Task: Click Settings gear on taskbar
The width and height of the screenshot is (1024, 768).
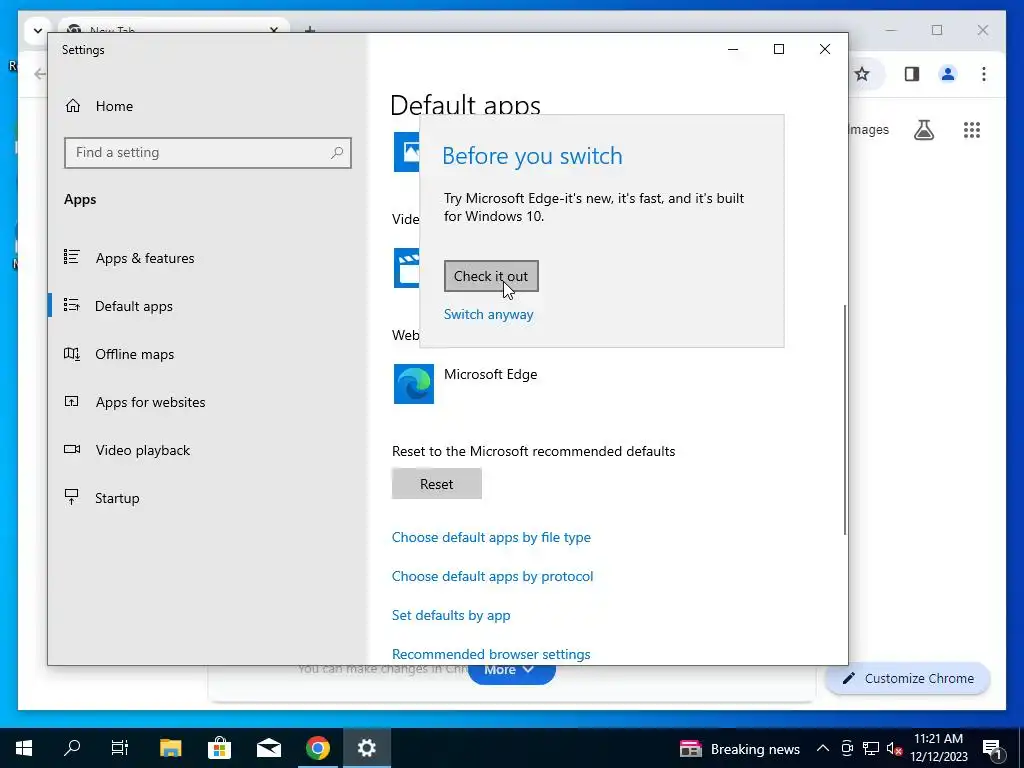Action: [x=366, y=748]
